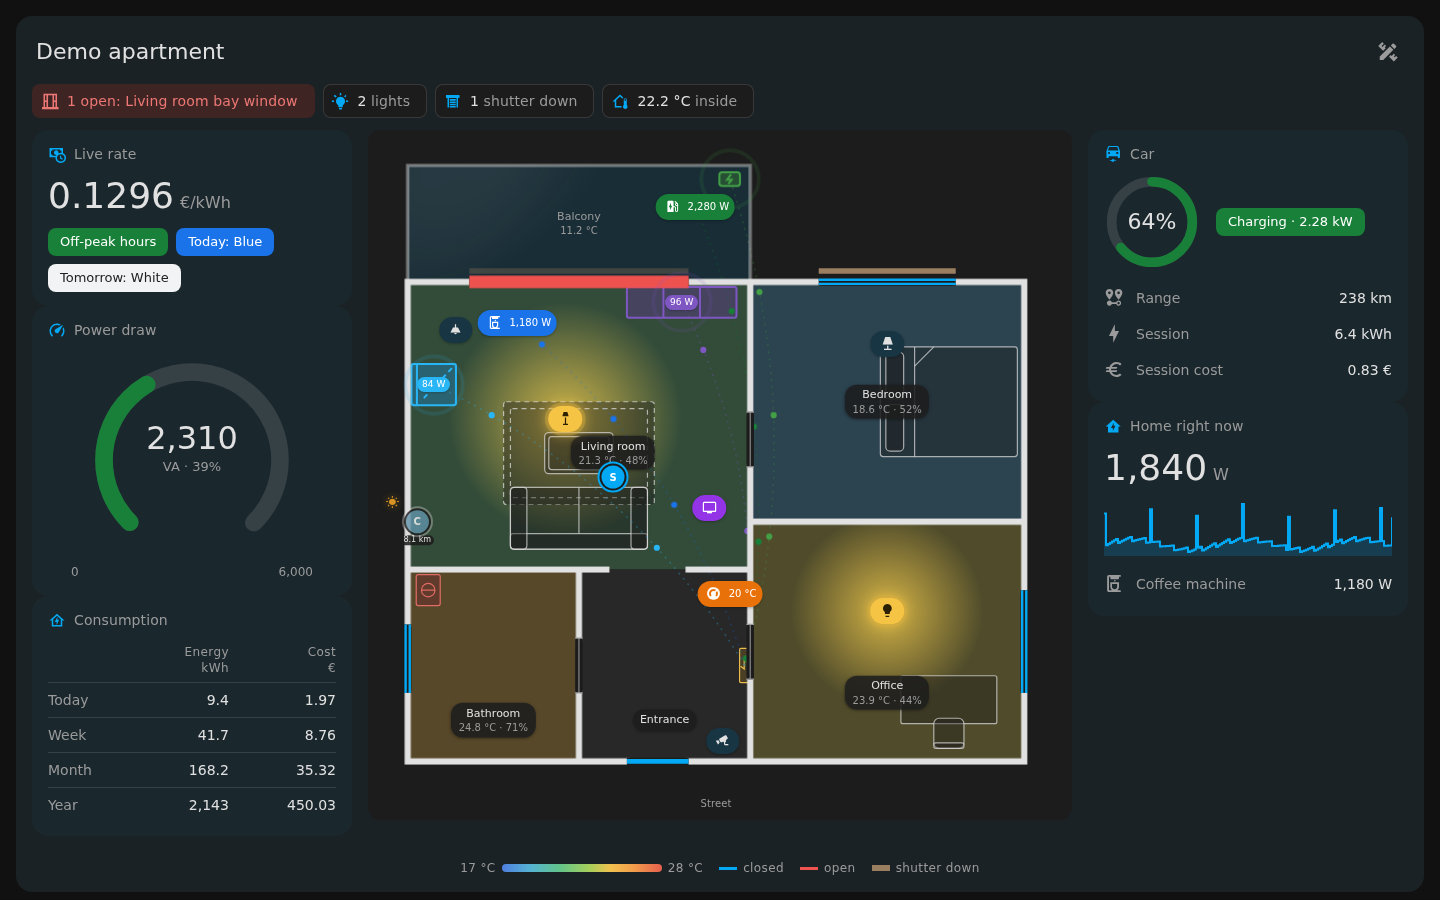Click the Live rate header icon
This screenshot has width=1440, height=900.
(x=57, y=154)
